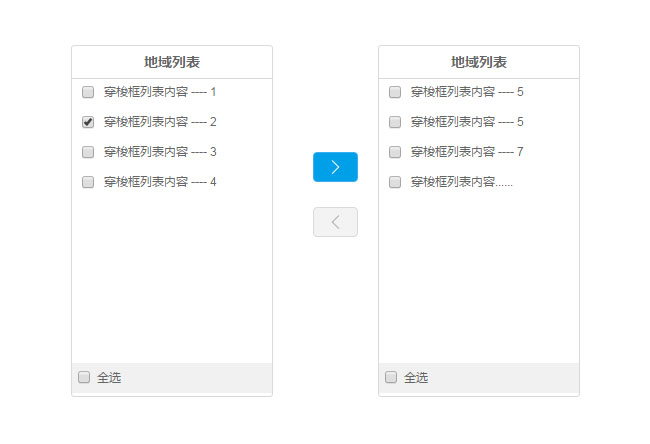This screenshot has width=650, height=444.
Task: Click the label 穿梭框列表内容 ---- 1
Action: (160, 92)
